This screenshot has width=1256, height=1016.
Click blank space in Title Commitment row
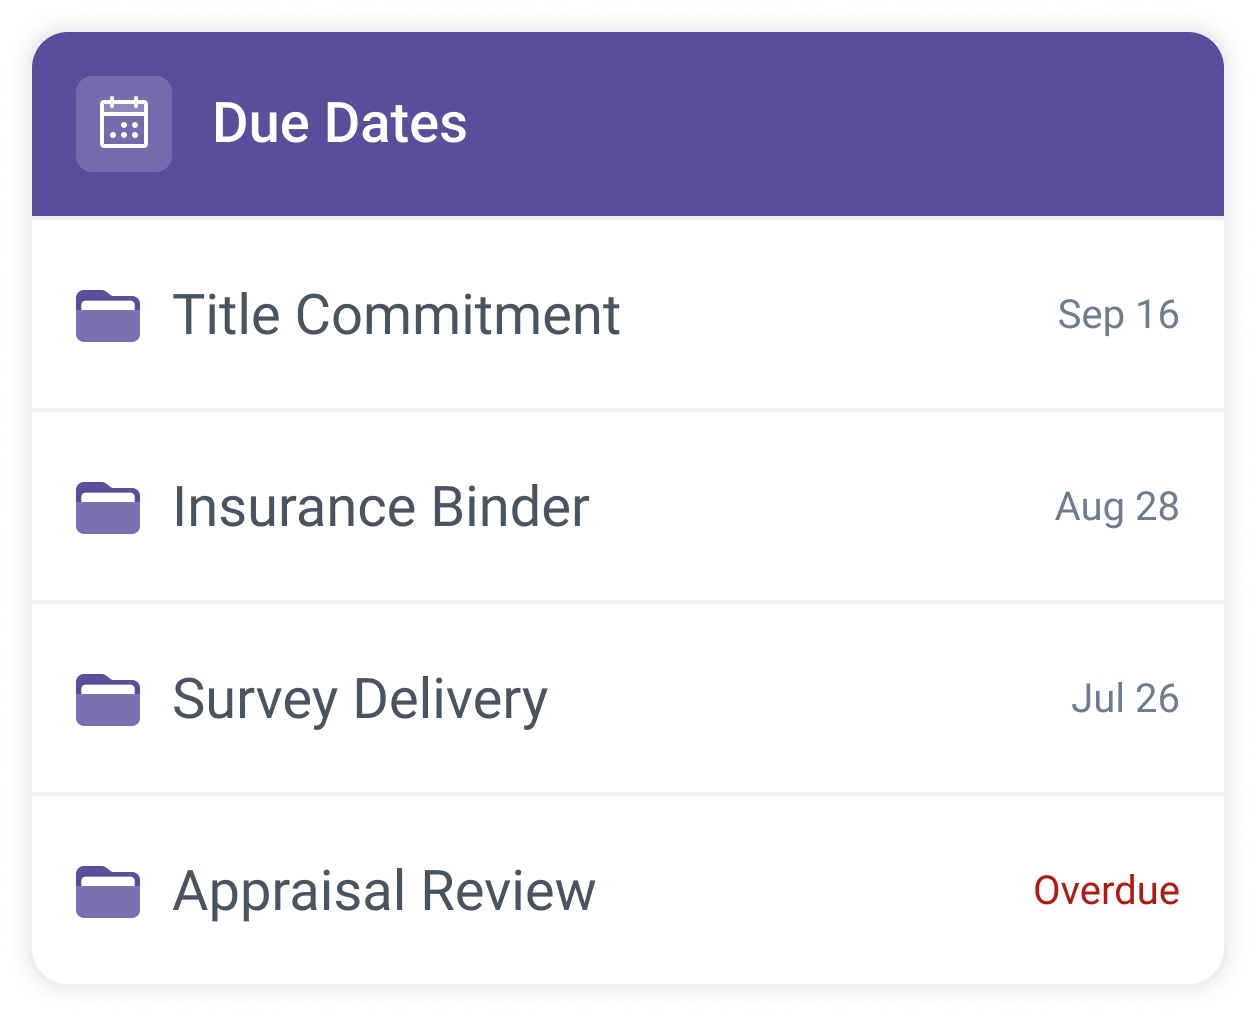pos(840,315)
